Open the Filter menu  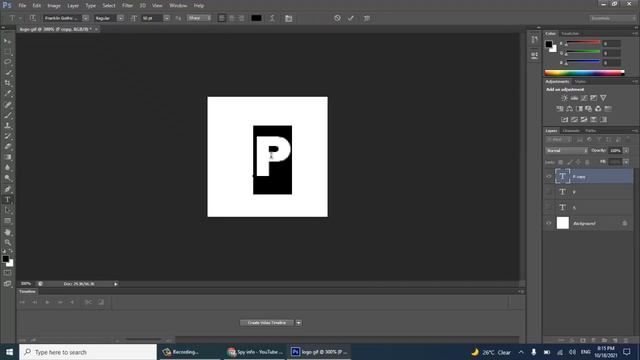pos(127,6)
